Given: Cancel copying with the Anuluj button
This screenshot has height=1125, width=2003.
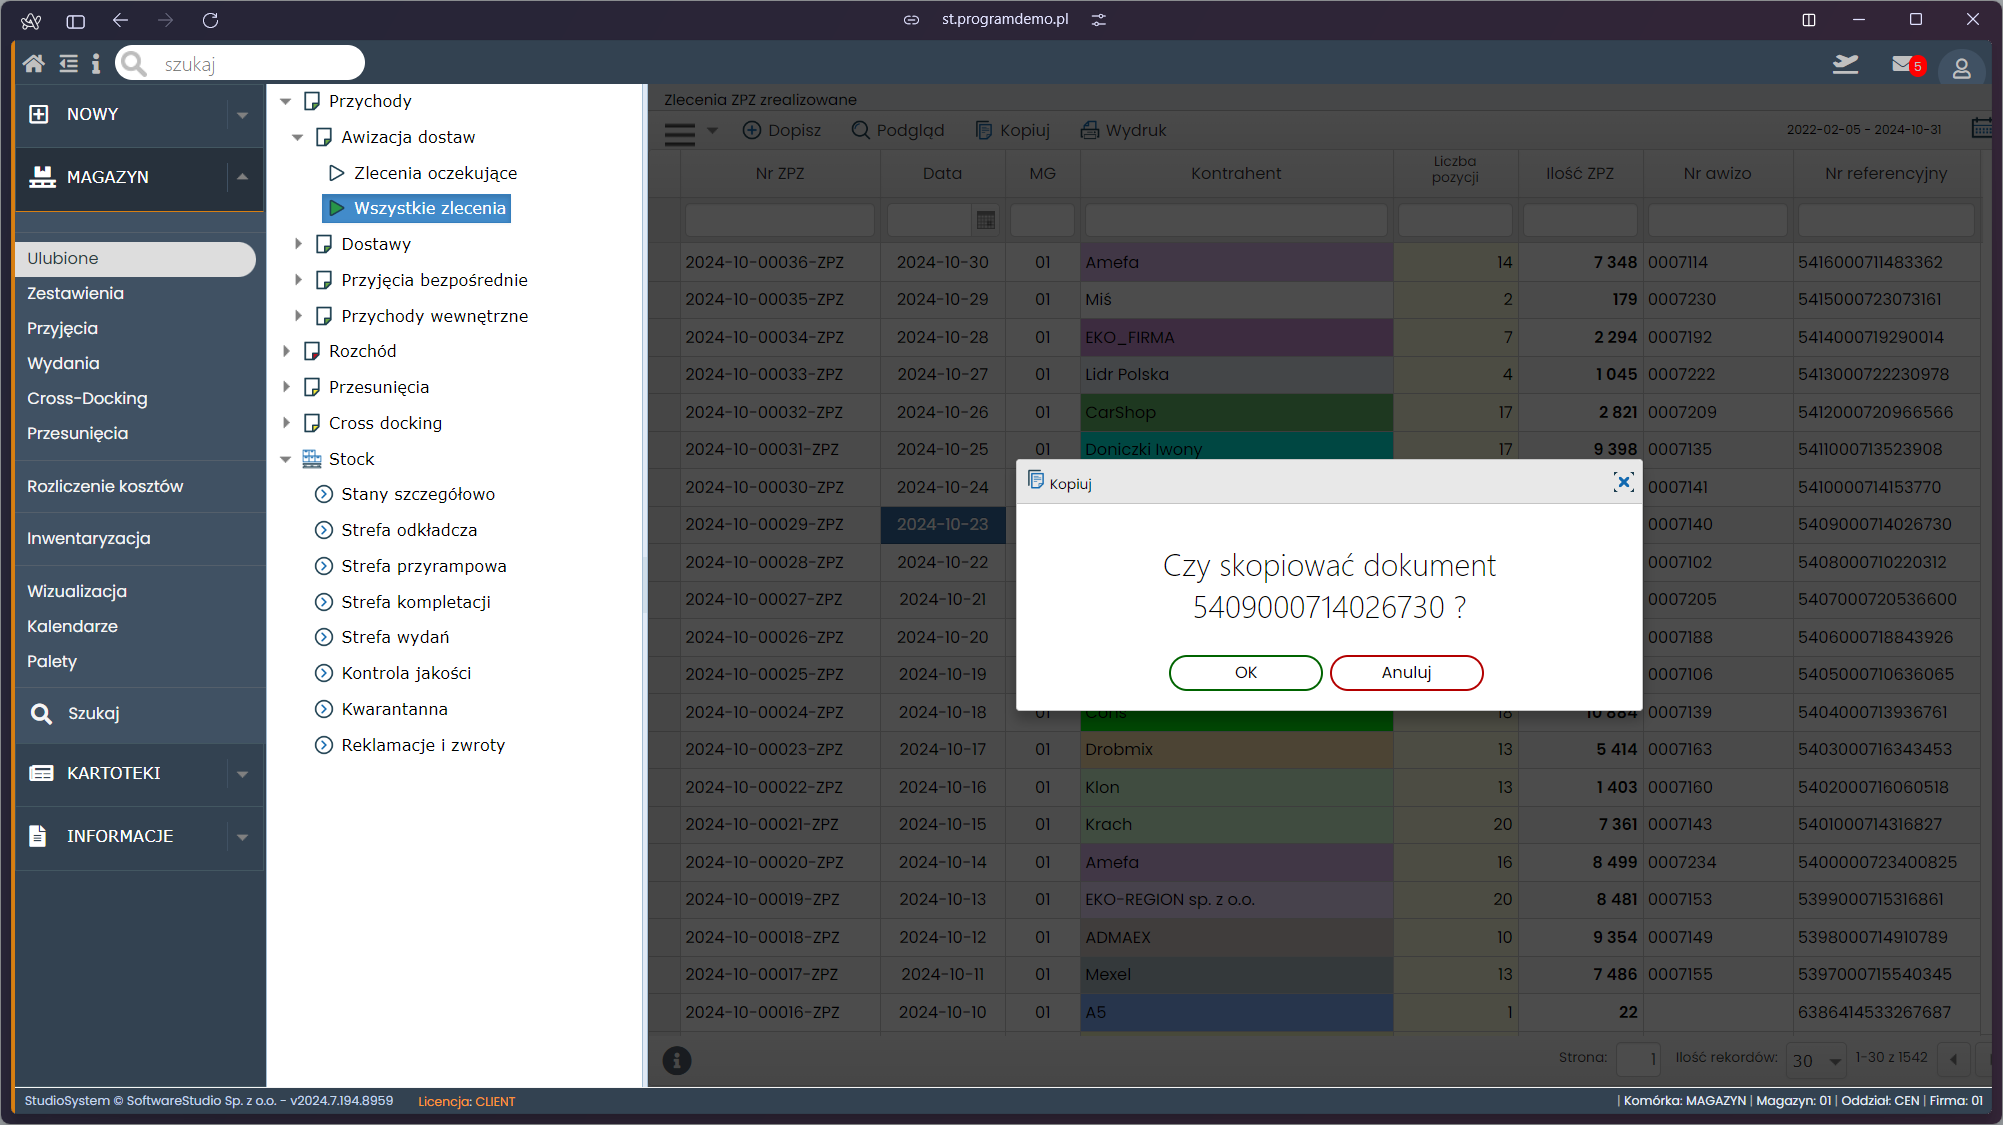Looking at the screenshot, I should point(1406,672).
